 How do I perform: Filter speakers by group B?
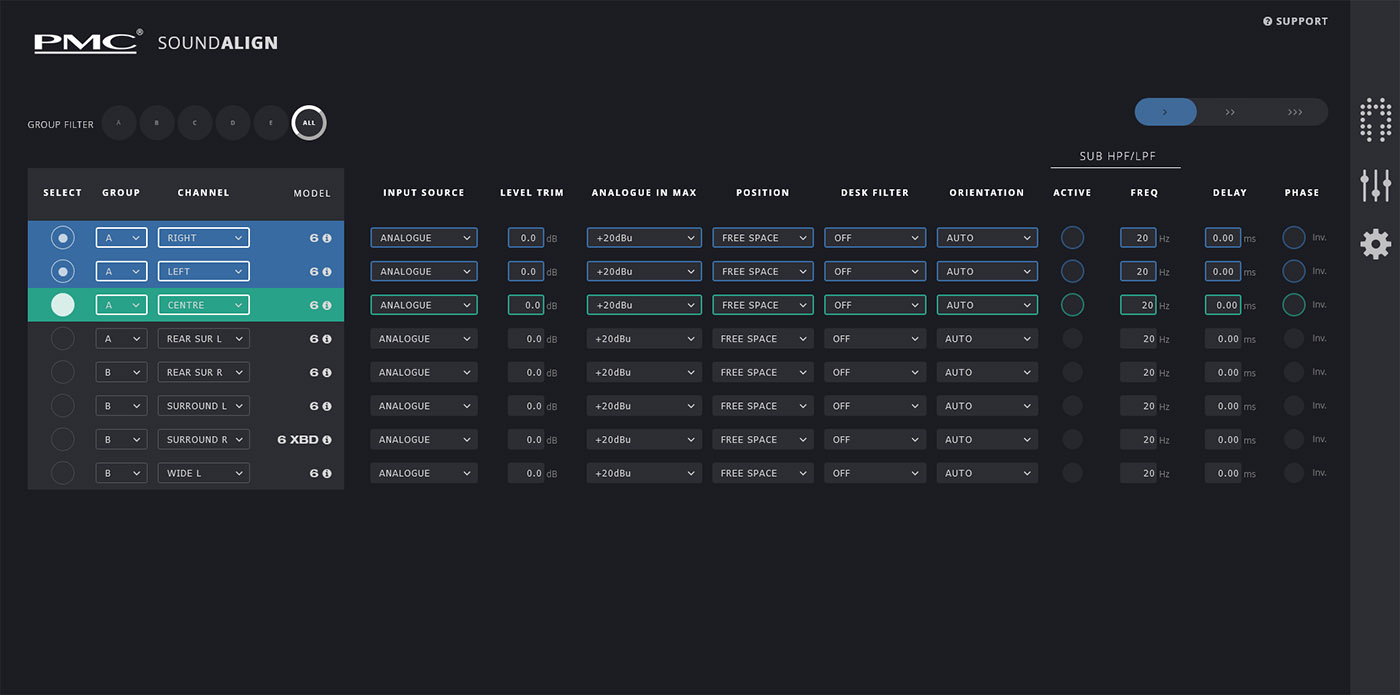(157, 123)
